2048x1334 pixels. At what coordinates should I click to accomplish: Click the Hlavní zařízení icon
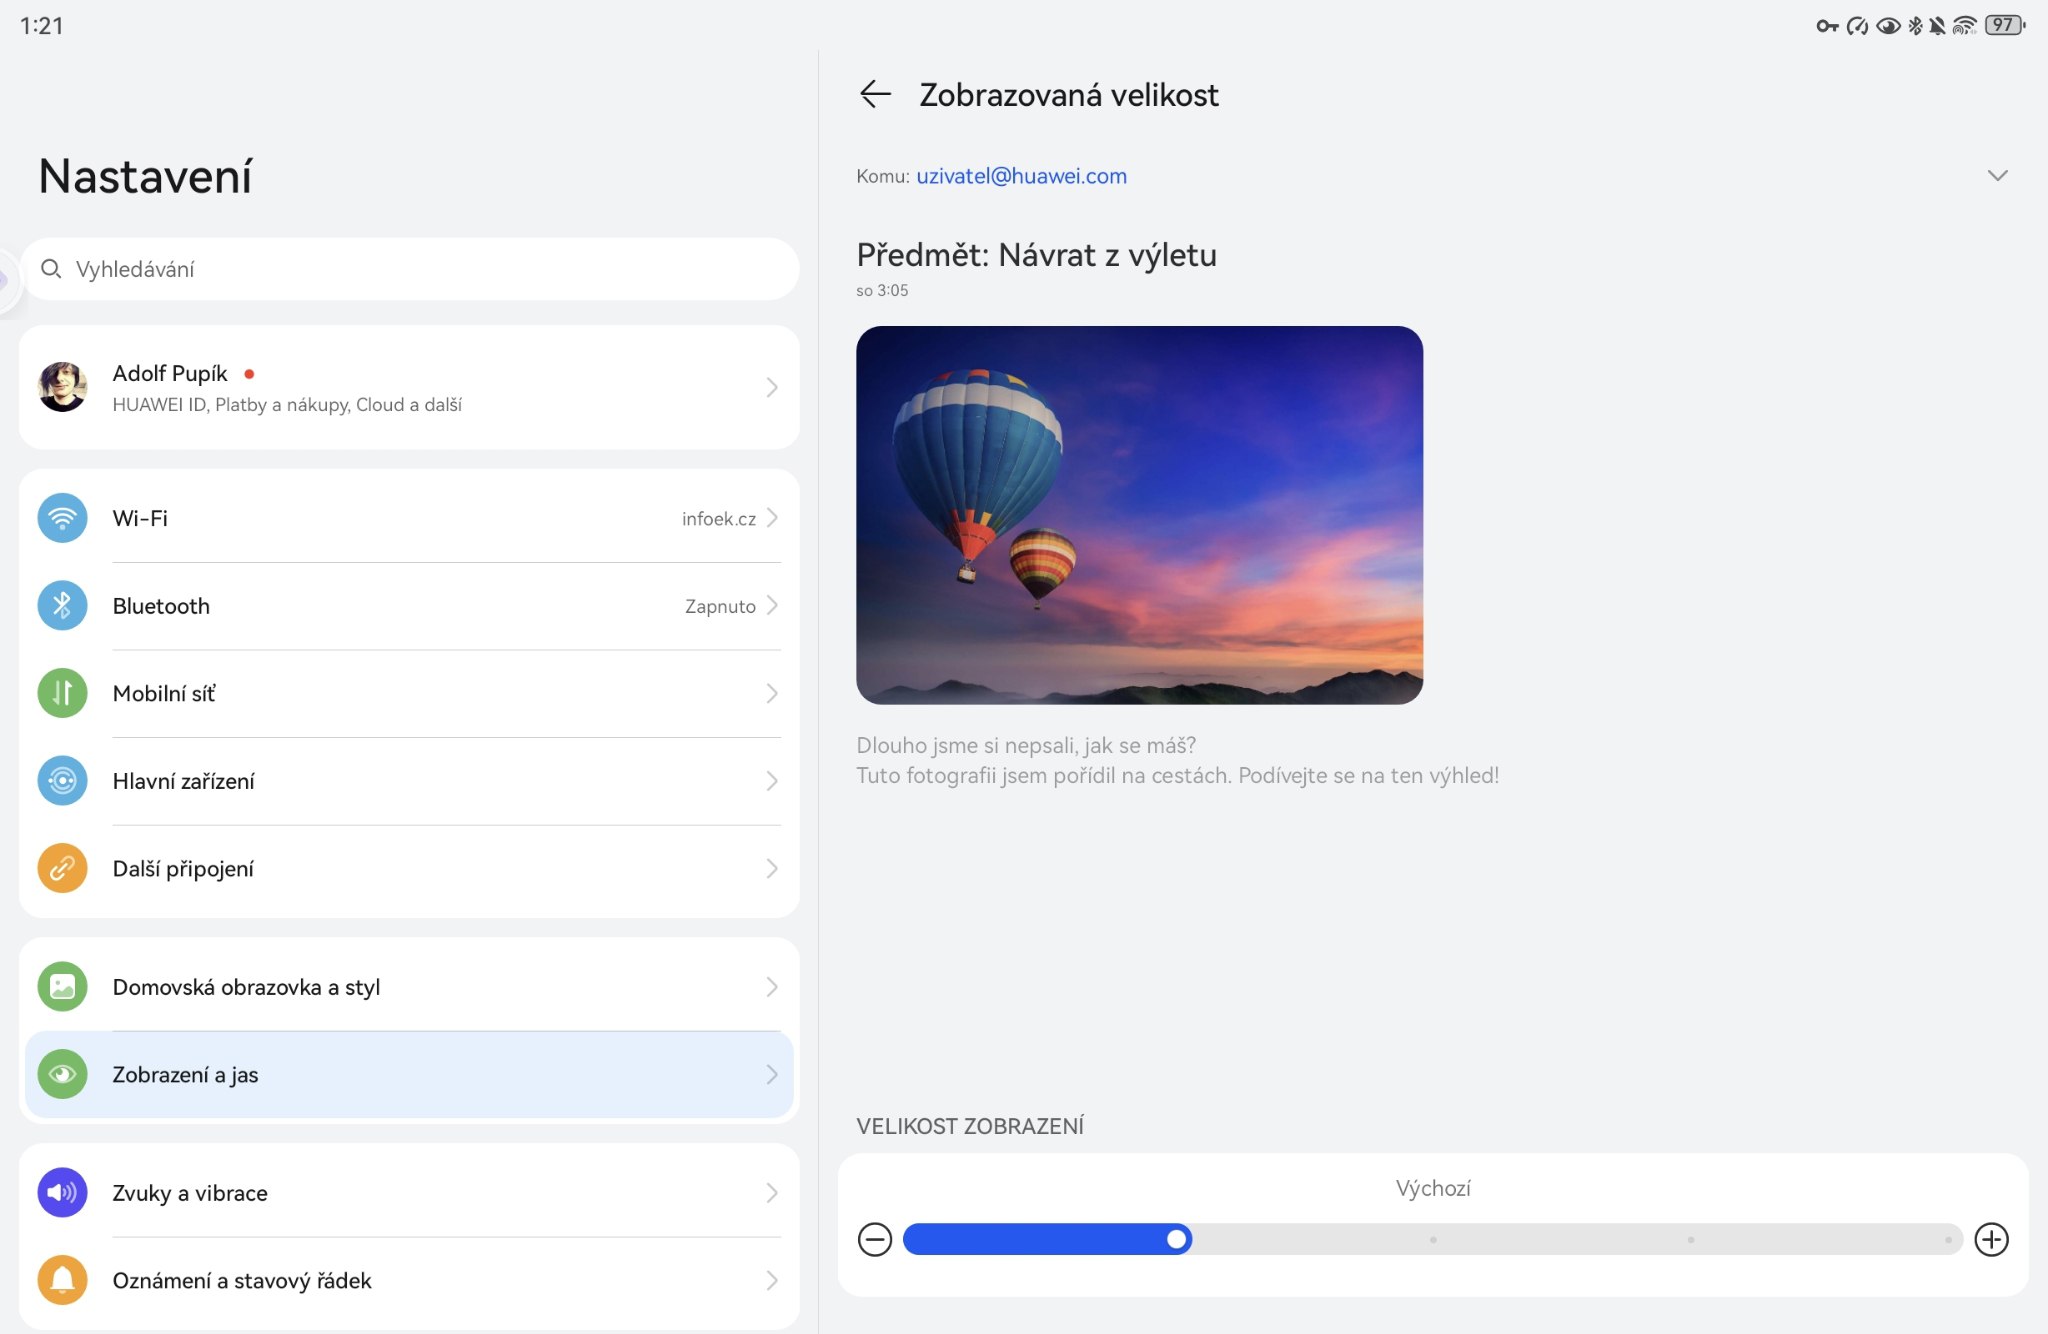[x=62, y=781]
